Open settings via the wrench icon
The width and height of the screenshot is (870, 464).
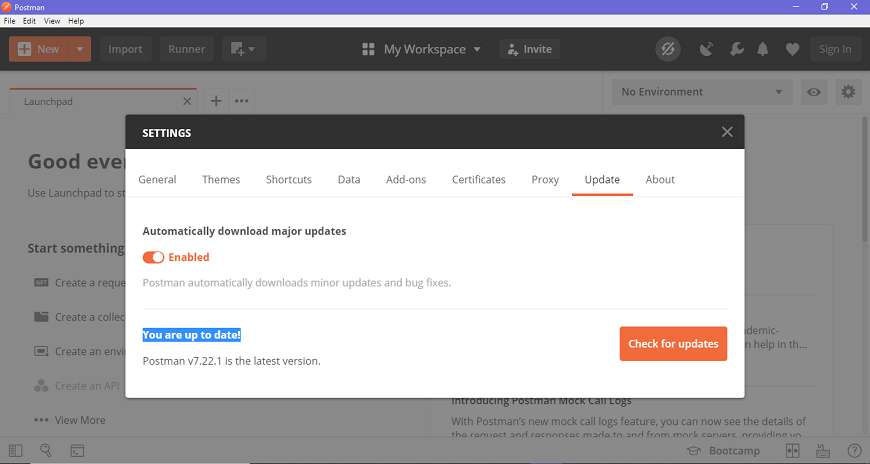(x=736, y=49)
